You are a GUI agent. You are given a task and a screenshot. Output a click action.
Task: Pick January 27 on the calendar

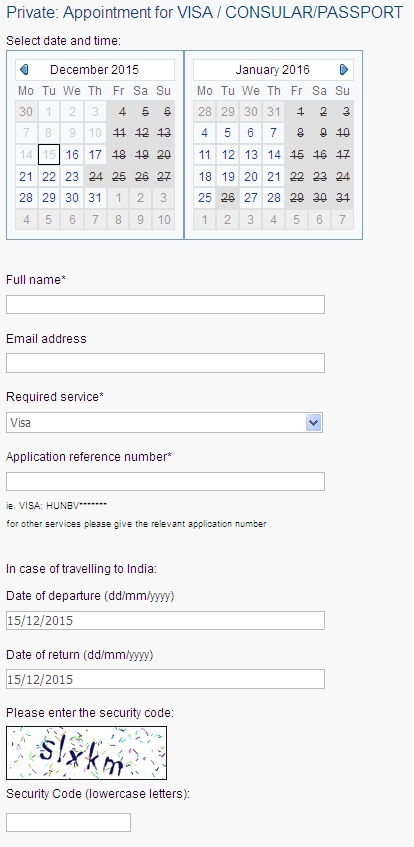pyautogui.click(x=251, y=198)
